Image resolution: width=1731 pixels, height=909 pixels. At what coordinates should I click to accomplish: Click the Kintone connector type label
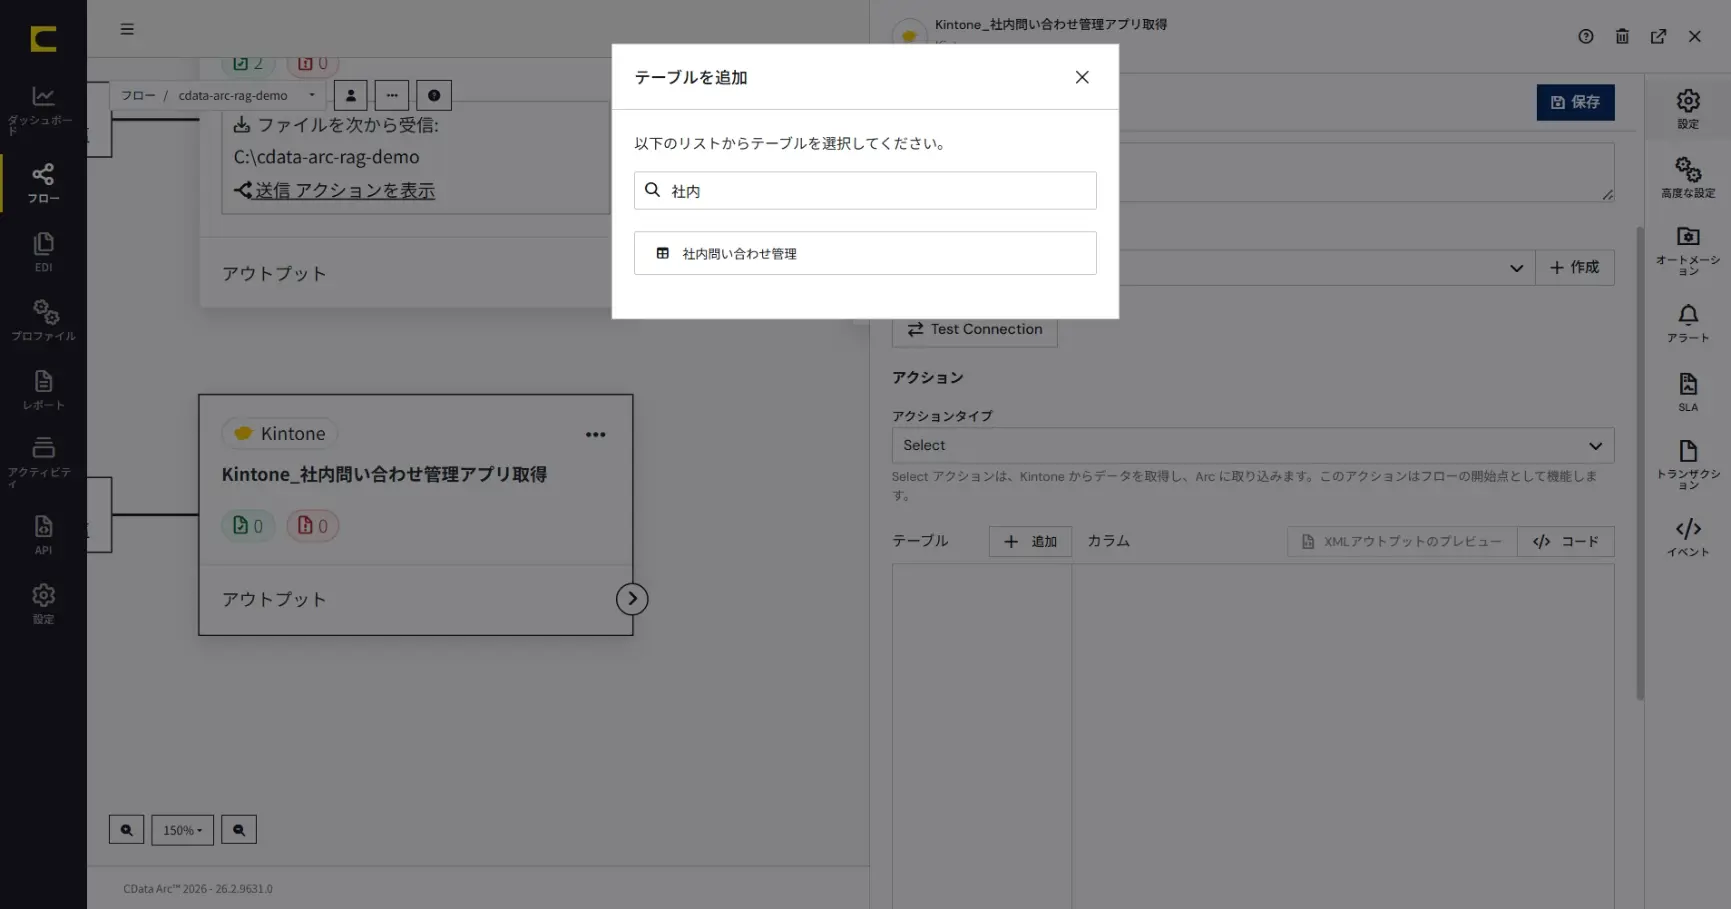point(280,434)
